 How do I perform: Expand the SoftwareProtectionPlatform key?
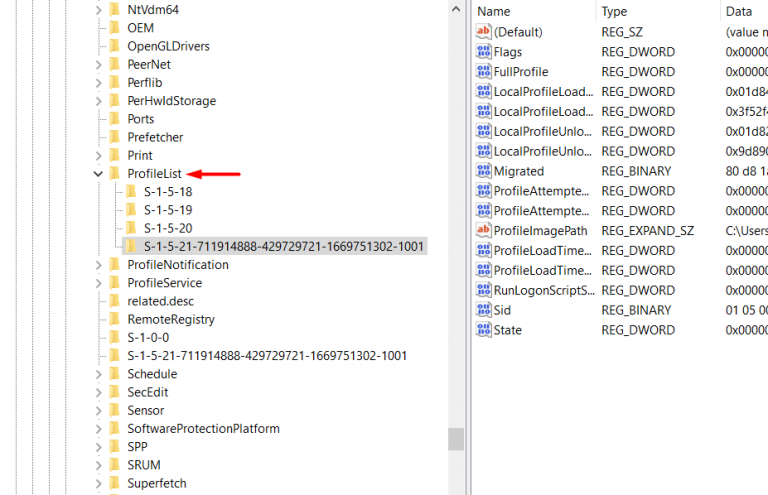(98, 429)
